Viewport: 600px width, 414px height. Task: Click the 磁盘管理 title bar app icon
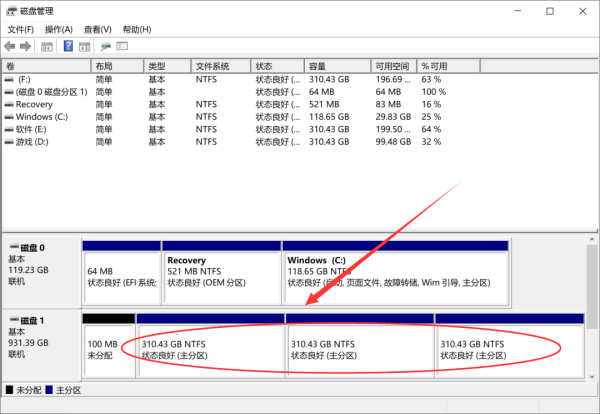[x=10, y=11]
